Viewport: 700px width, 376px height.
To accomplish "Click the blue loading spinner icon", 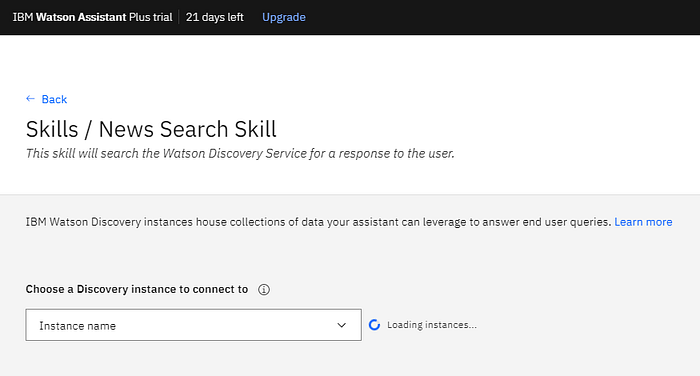I will click(374, 325).
